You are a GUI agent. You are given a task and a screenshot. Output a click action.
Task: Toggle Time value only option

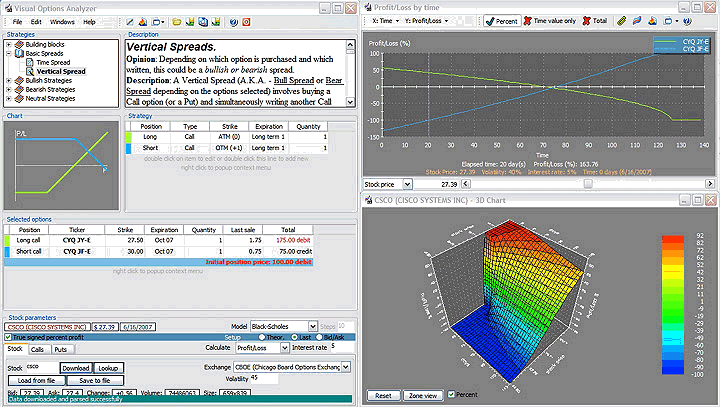tap(548, 20)
